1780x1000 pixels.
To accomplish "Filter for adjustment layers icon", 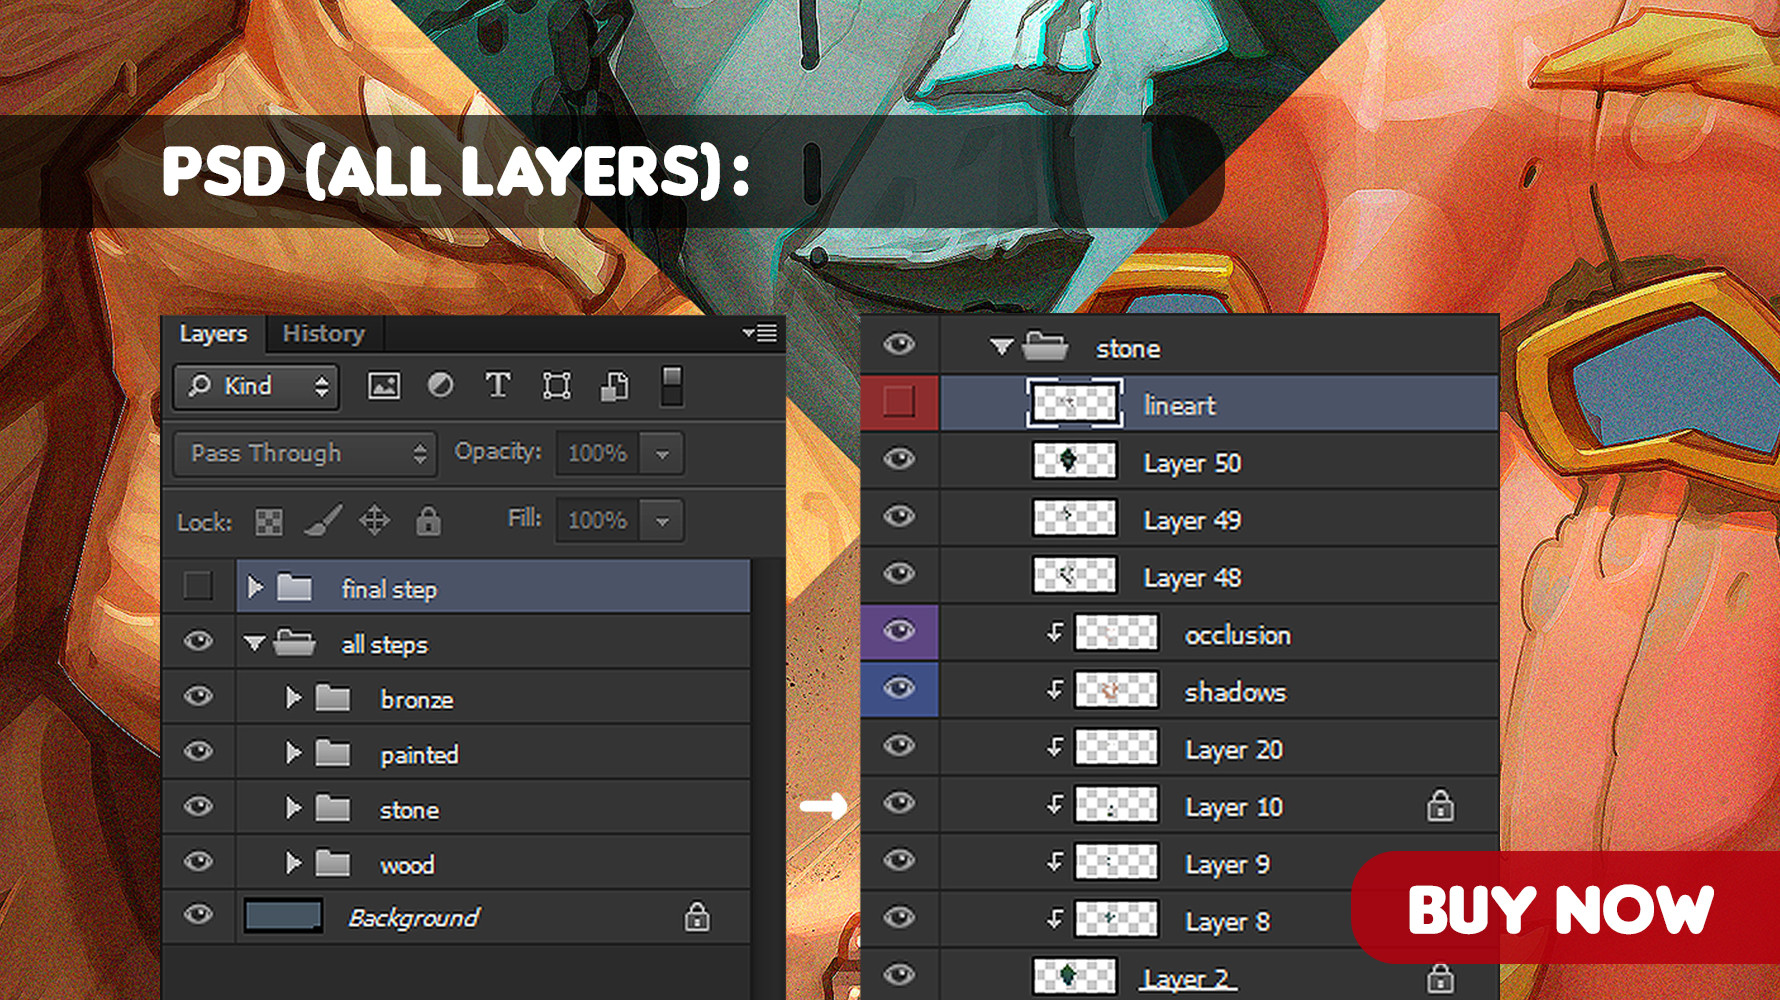I will pos(440,385).
